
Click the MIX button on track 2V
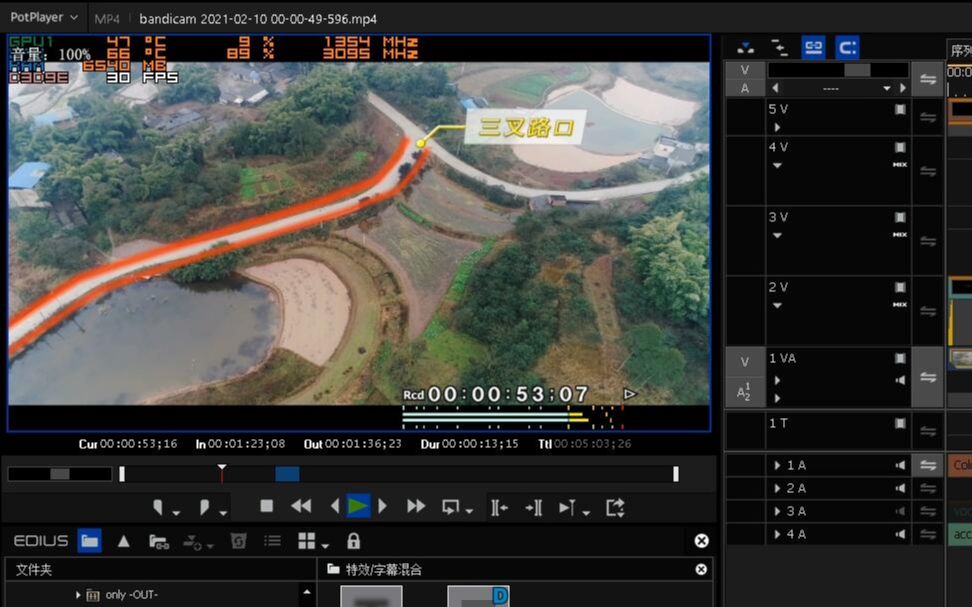(x=899, y=304)
